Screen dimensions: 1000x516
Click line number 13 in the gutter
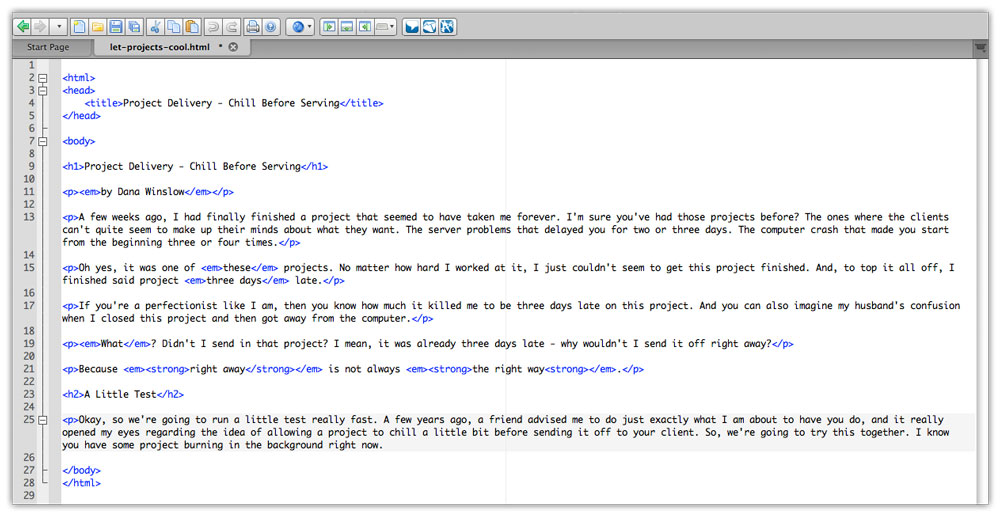(x=30, y=217)
